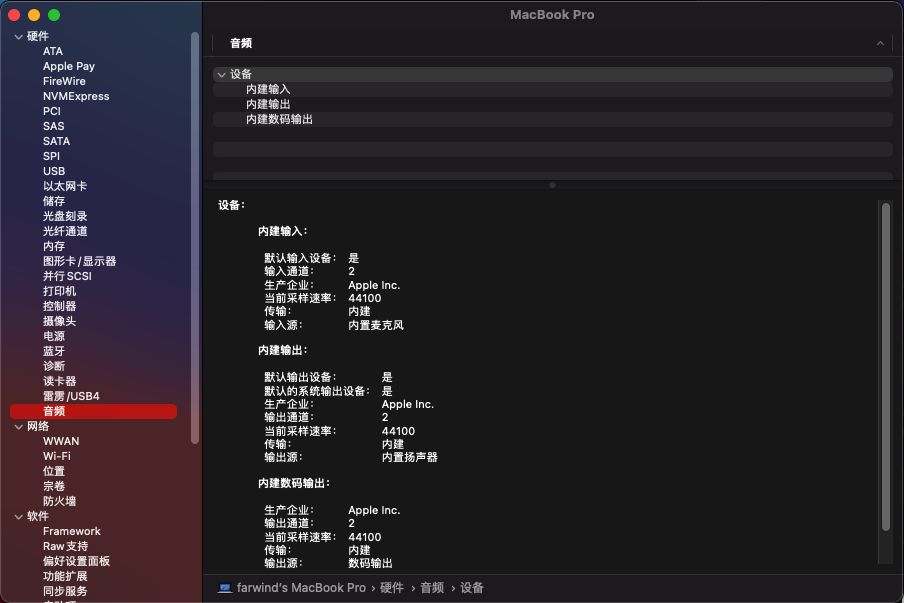Open 图形卡/显示器 in the sidebar

click(79, 261)
